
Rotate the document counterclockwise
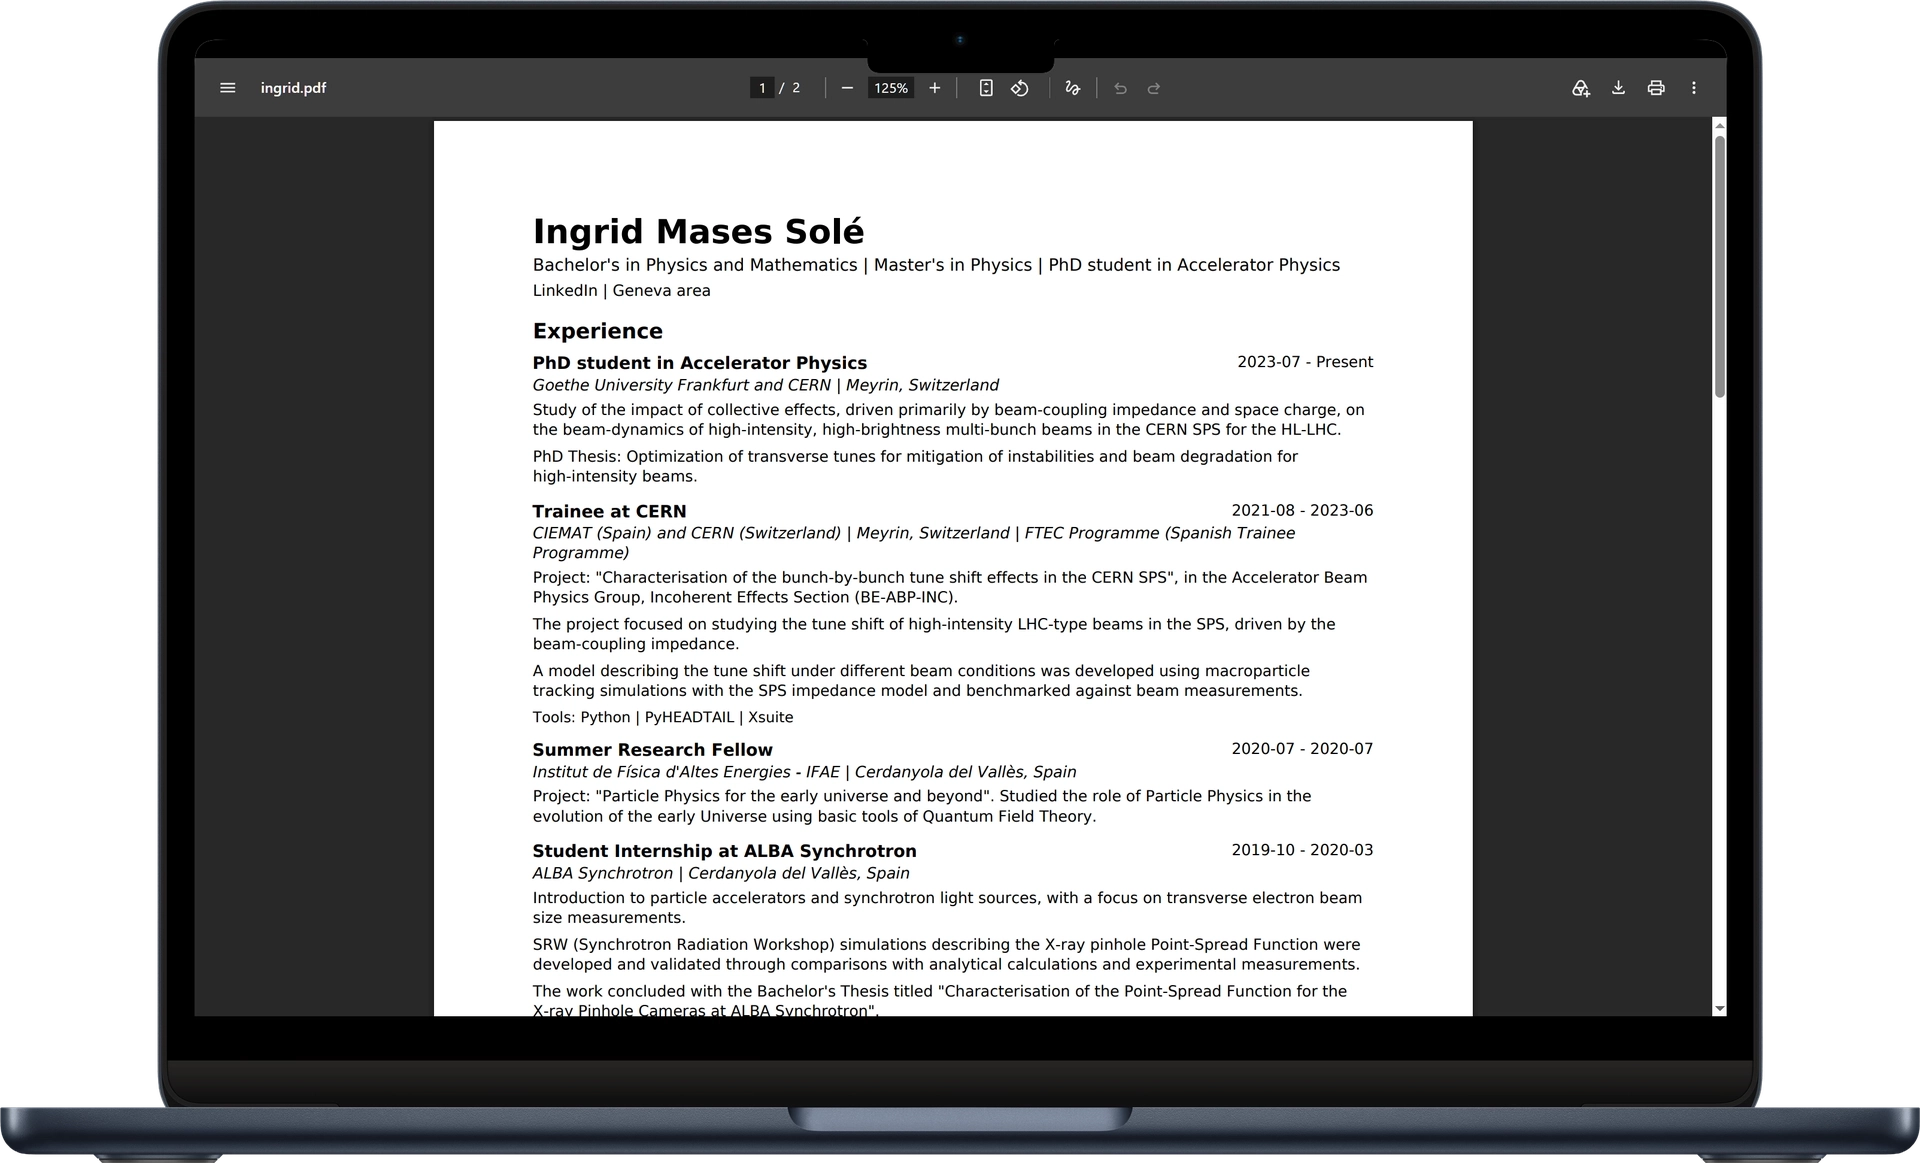point(1020,88)
